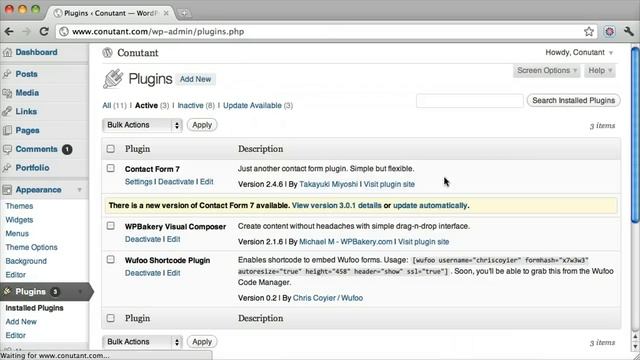Screen dimensions: 640x360
Task: Click the large plug icon beside Plugins heading
Action: pyautogui.click(x=113, y=79)
